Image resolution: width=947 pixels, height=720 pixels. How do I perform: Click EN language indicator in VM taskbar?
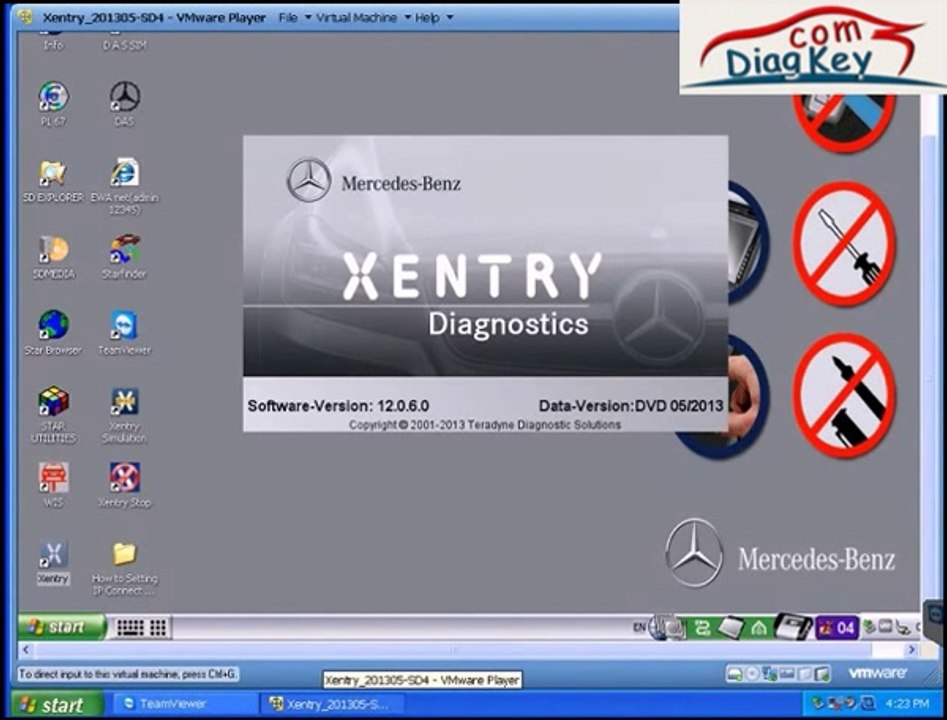pyautogui.click(x=639, y=628)
